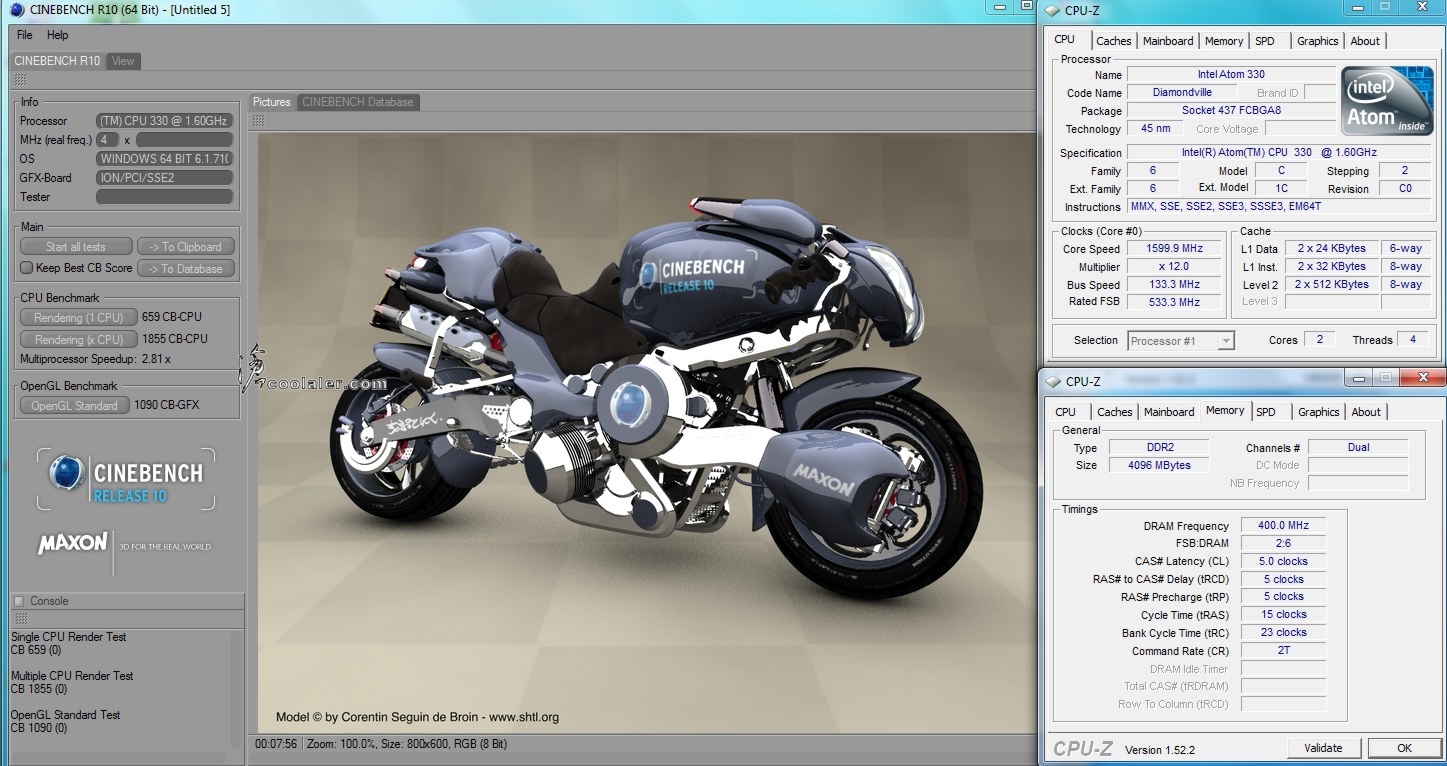Run the Rendering (x CPU) benchmark
This screenshot has height=766, width=1447.
click(79, 340)
